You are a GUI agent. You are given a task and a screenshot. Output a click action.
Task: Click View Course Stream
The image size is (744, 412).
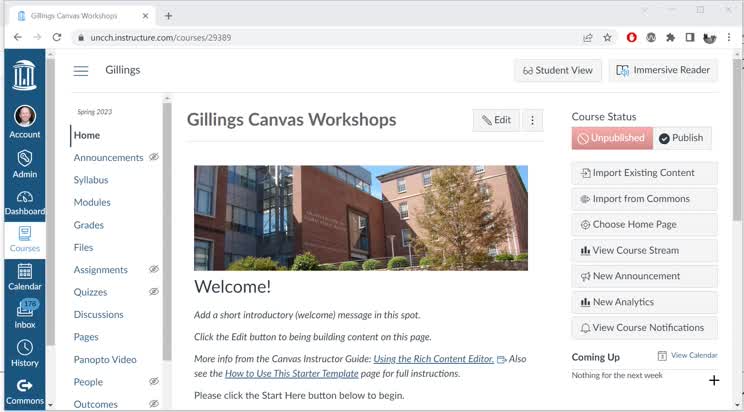[x=644, y=250]
